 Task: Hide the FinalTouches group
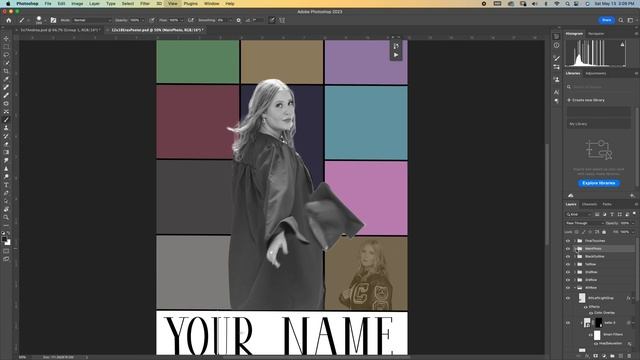[568, 241]
